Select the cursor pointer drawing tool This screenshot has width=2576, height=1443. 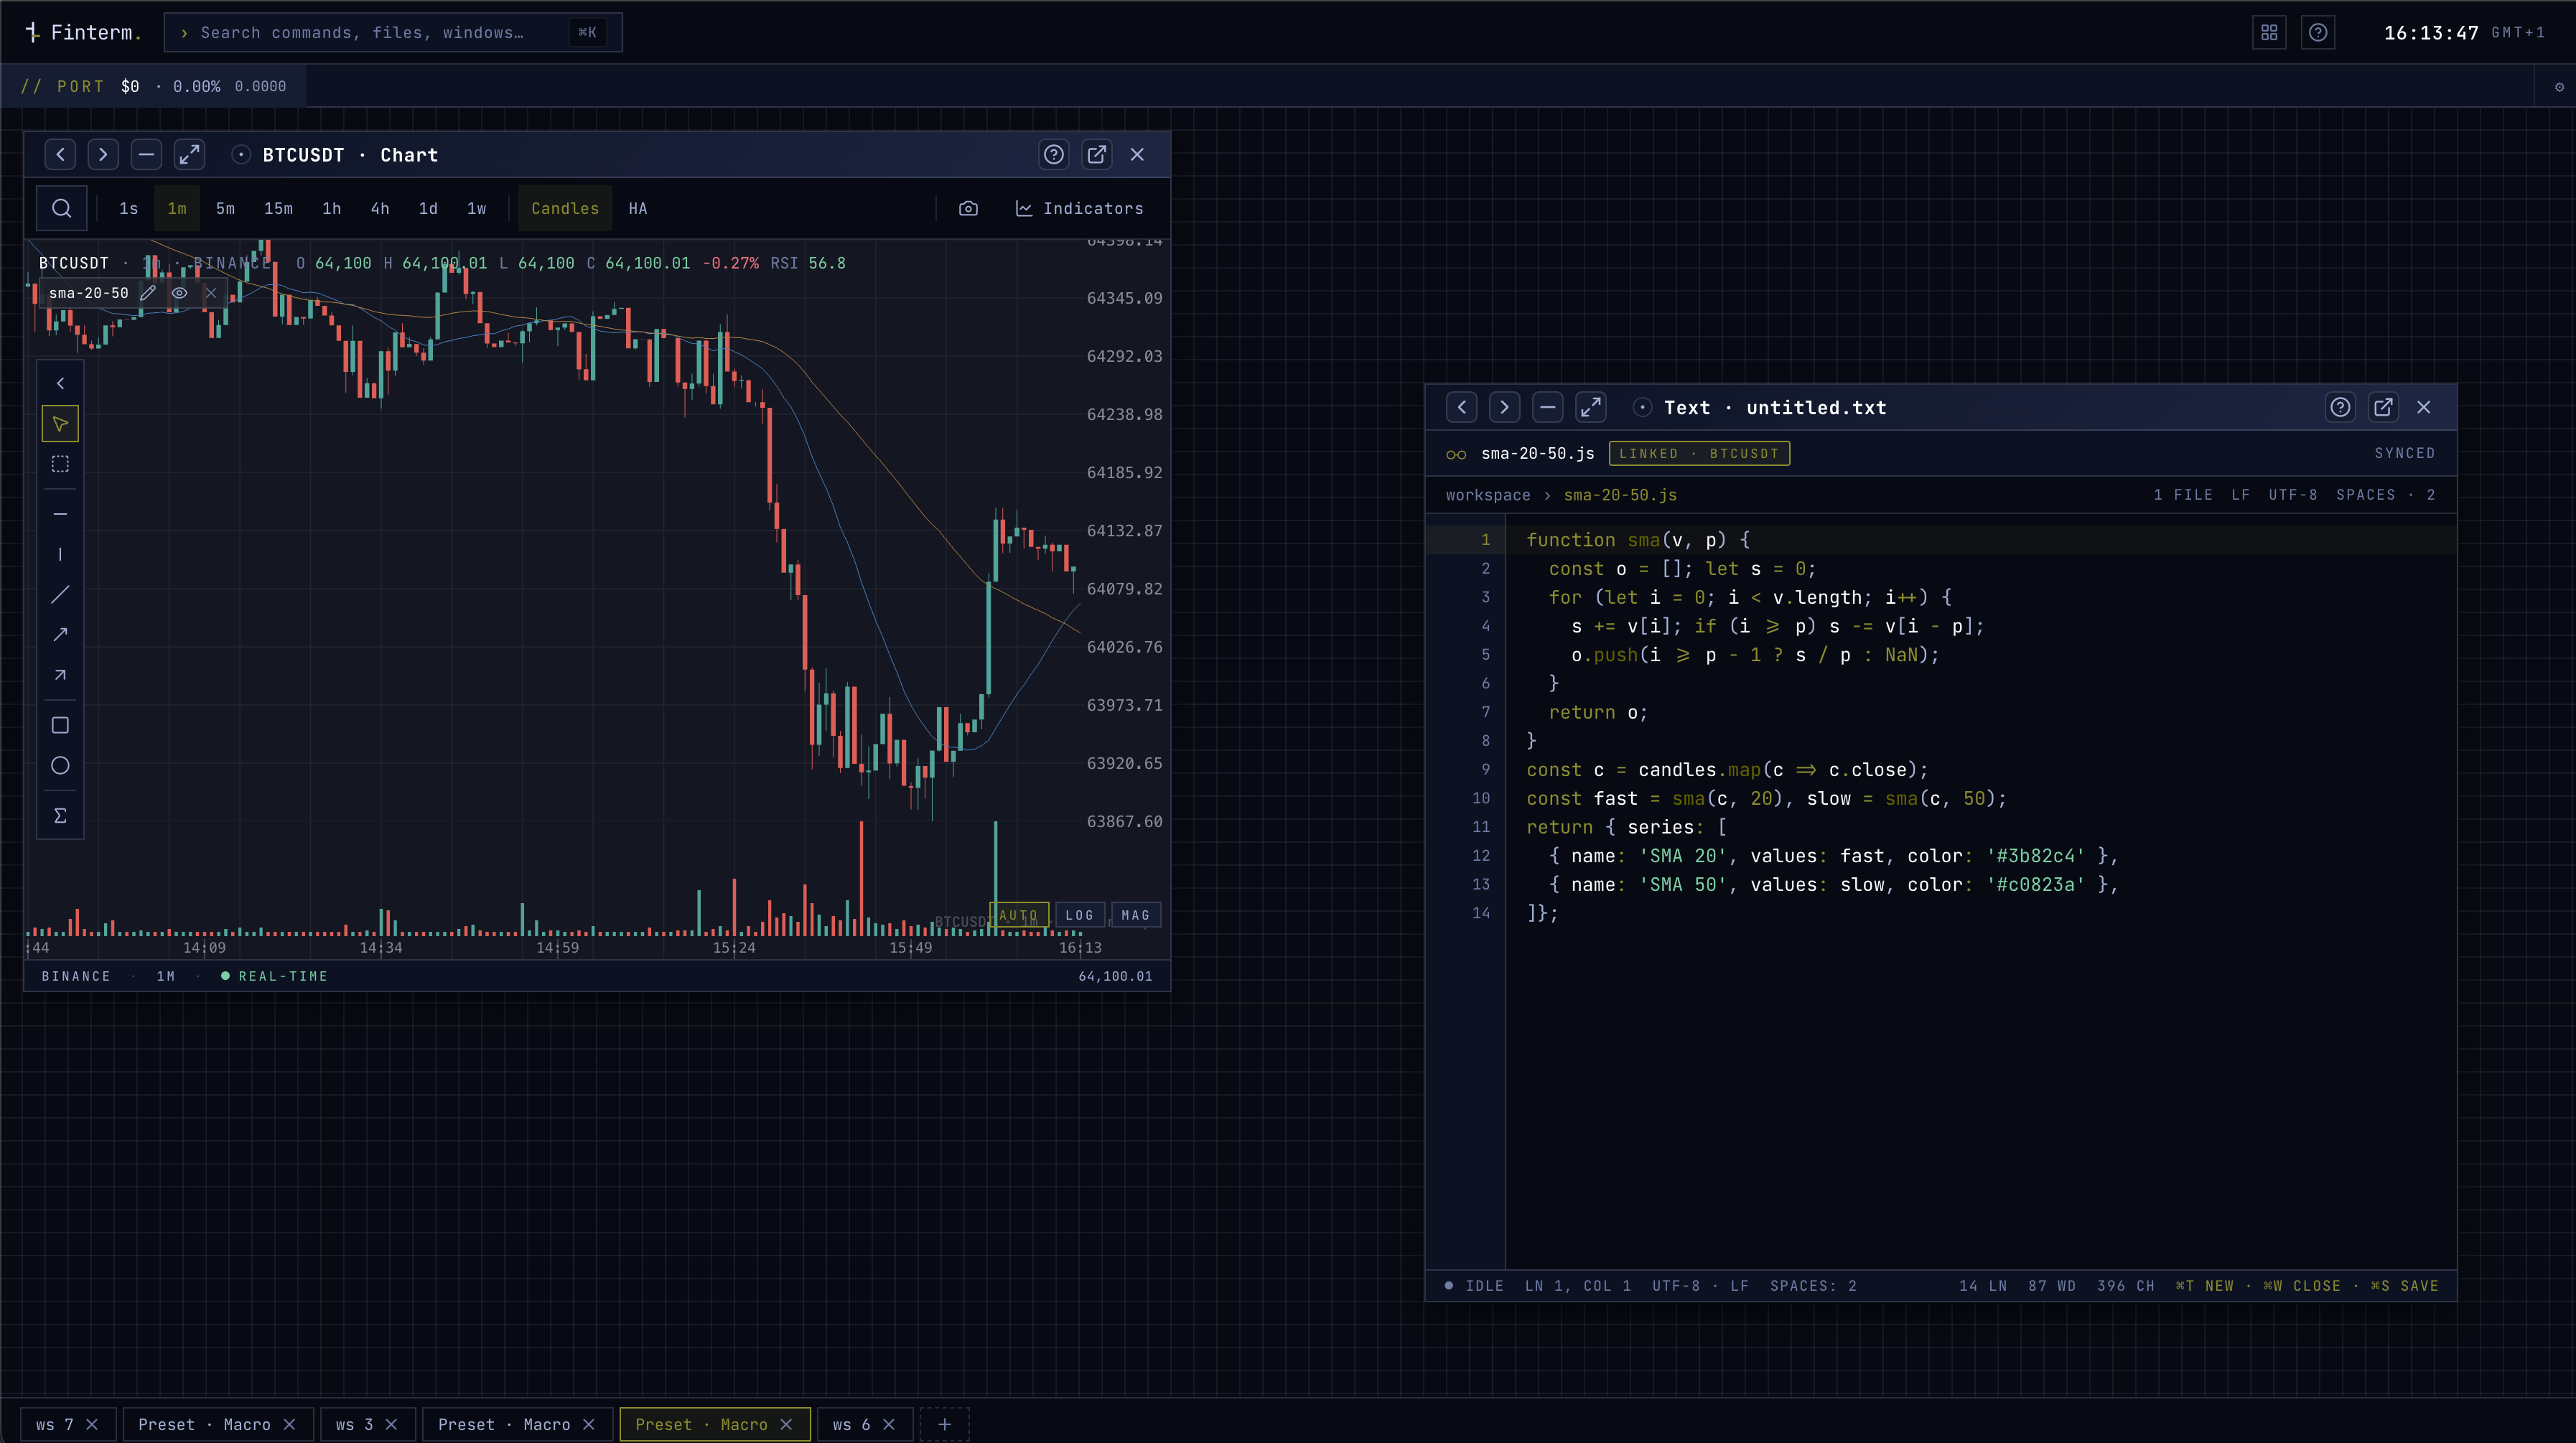(x=60, y=424)
